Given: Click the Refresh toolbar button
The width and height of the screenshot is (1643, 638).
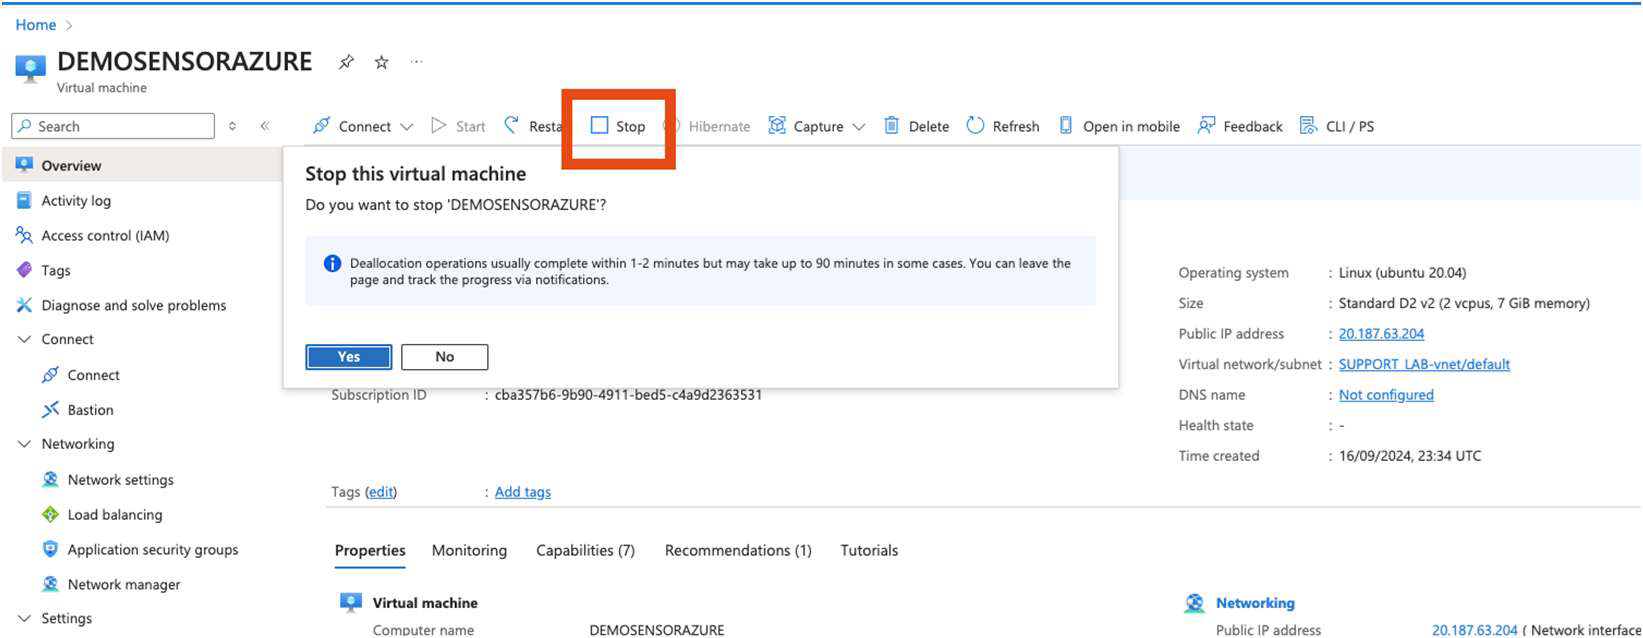Looking at the screenshot, I should [x=1003, y=126].
